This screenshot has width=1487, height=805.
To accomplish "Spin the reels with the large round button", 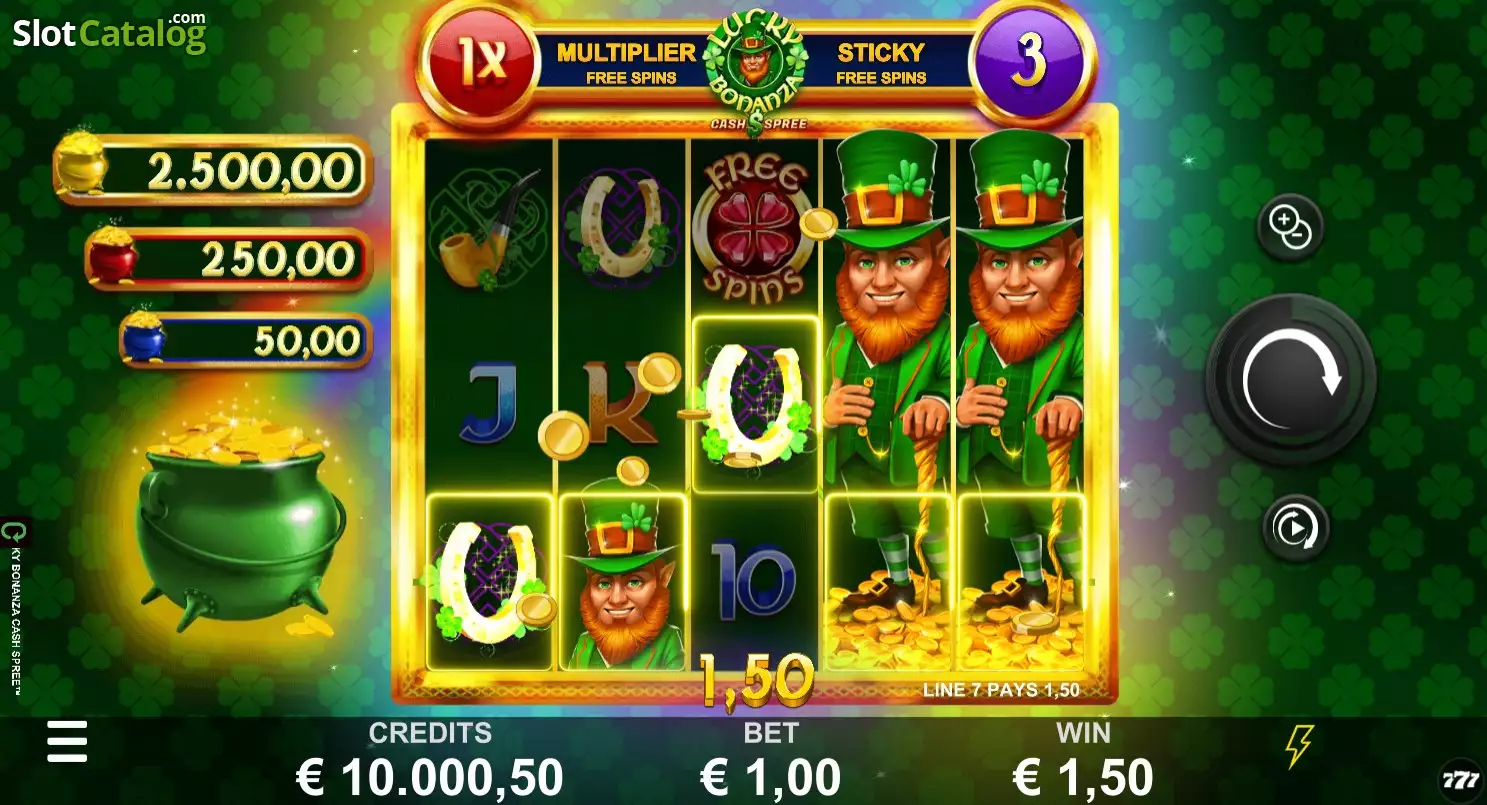I will tap(1291, 379).
